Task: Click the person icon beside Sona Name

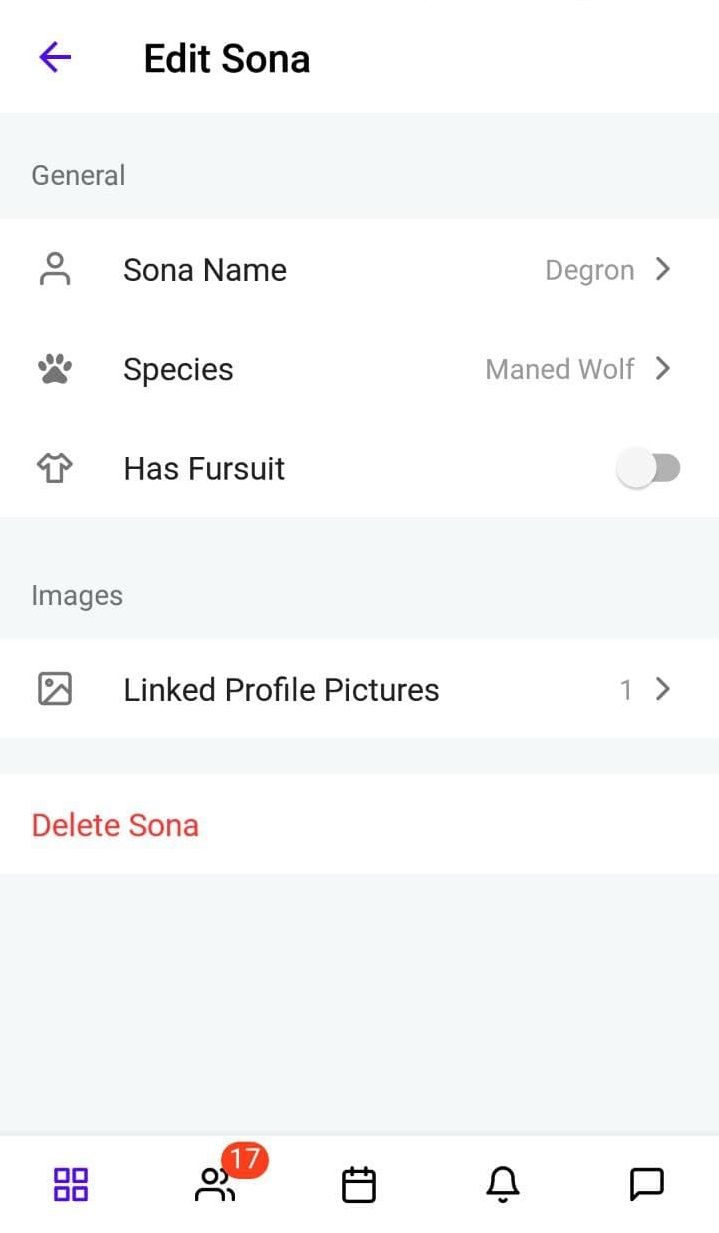Action: point(55,270)
